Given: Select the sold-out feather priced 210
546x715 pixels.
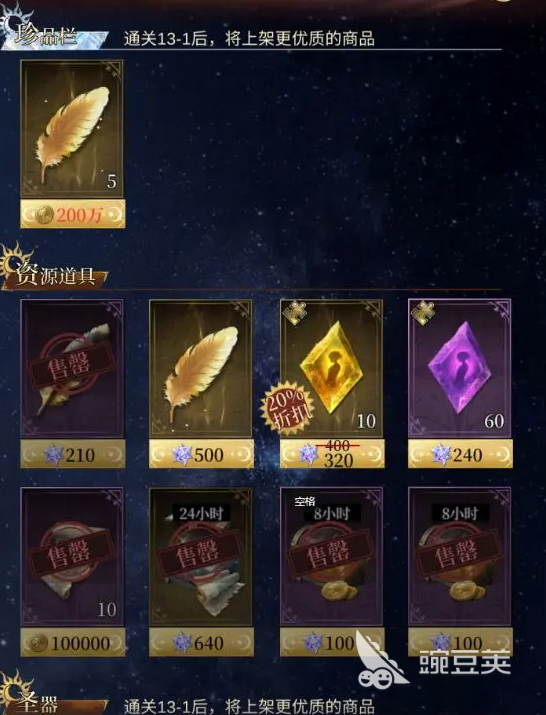Looking at the screenshot, I should click(x=72, y=368).
